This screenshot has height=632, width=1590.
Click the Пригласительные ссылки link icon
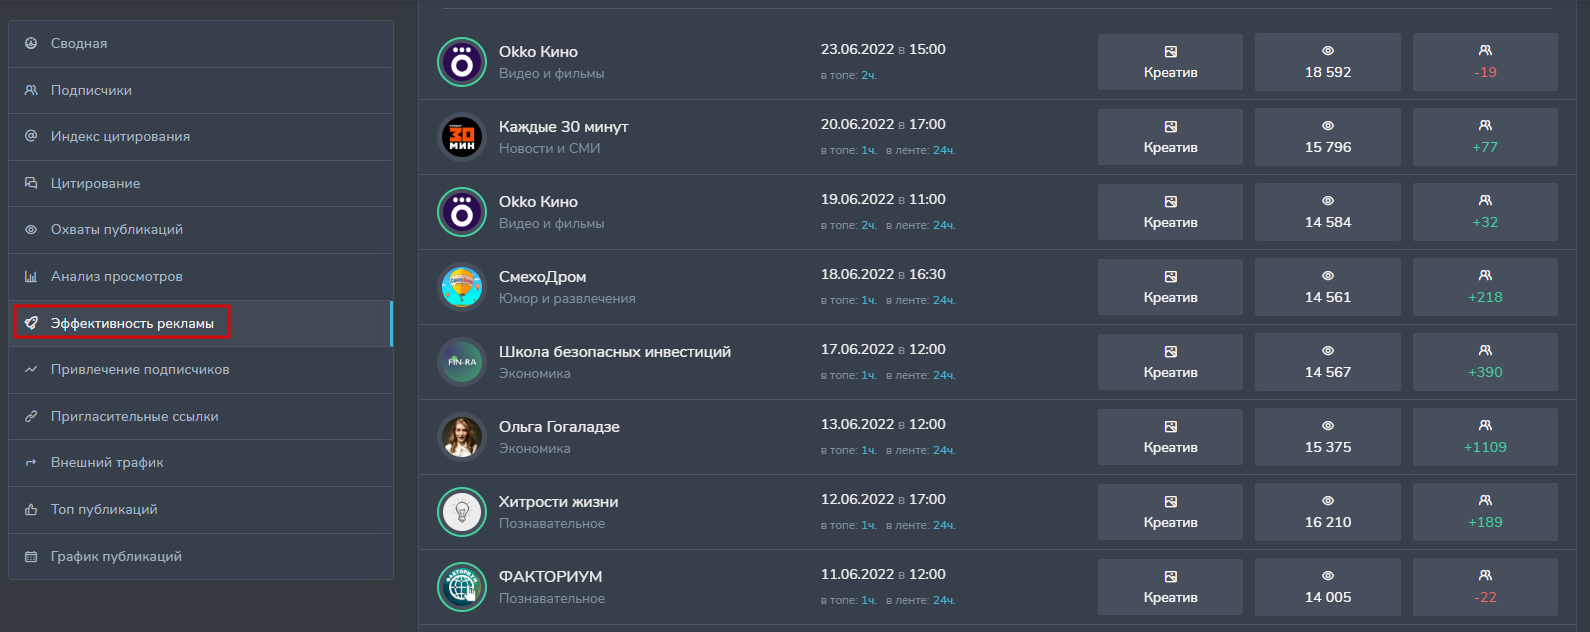pyautogui.click(x=31, y=416)
